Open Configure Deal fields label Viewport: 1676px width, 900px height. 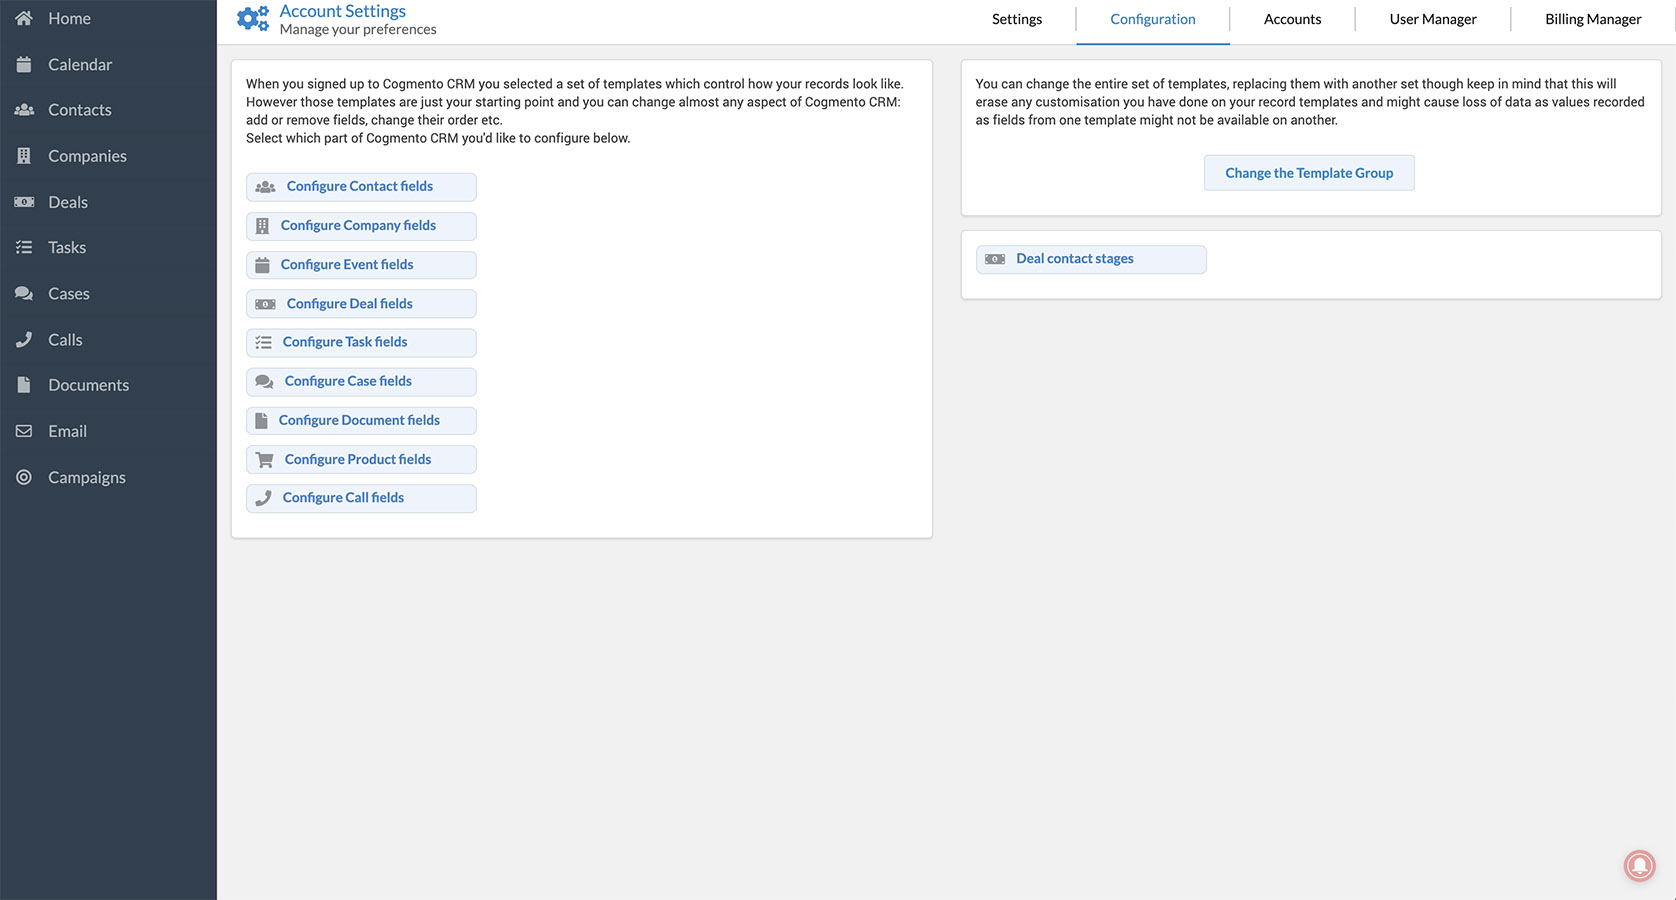click(x=350, y=303)
